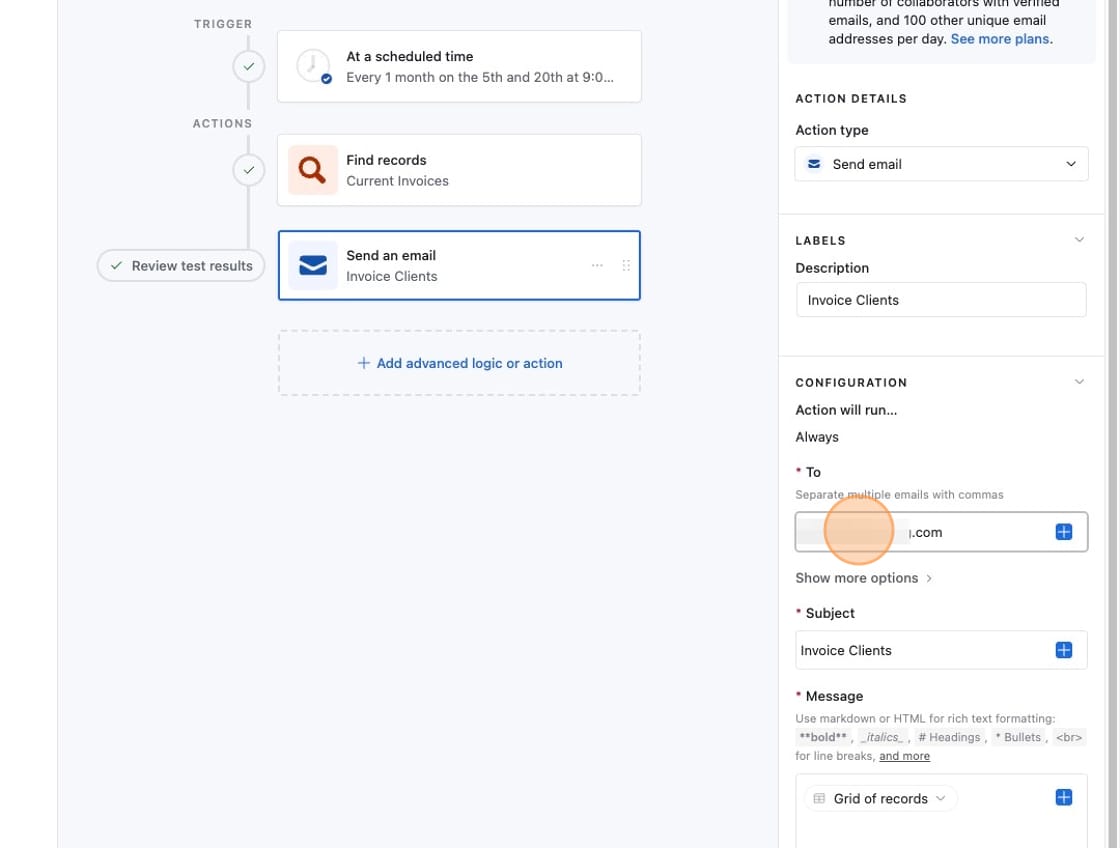Screen dimensions: 1120x848
Task: Click the plus icon in the Subject field
Action: (x=1063, y=649)
